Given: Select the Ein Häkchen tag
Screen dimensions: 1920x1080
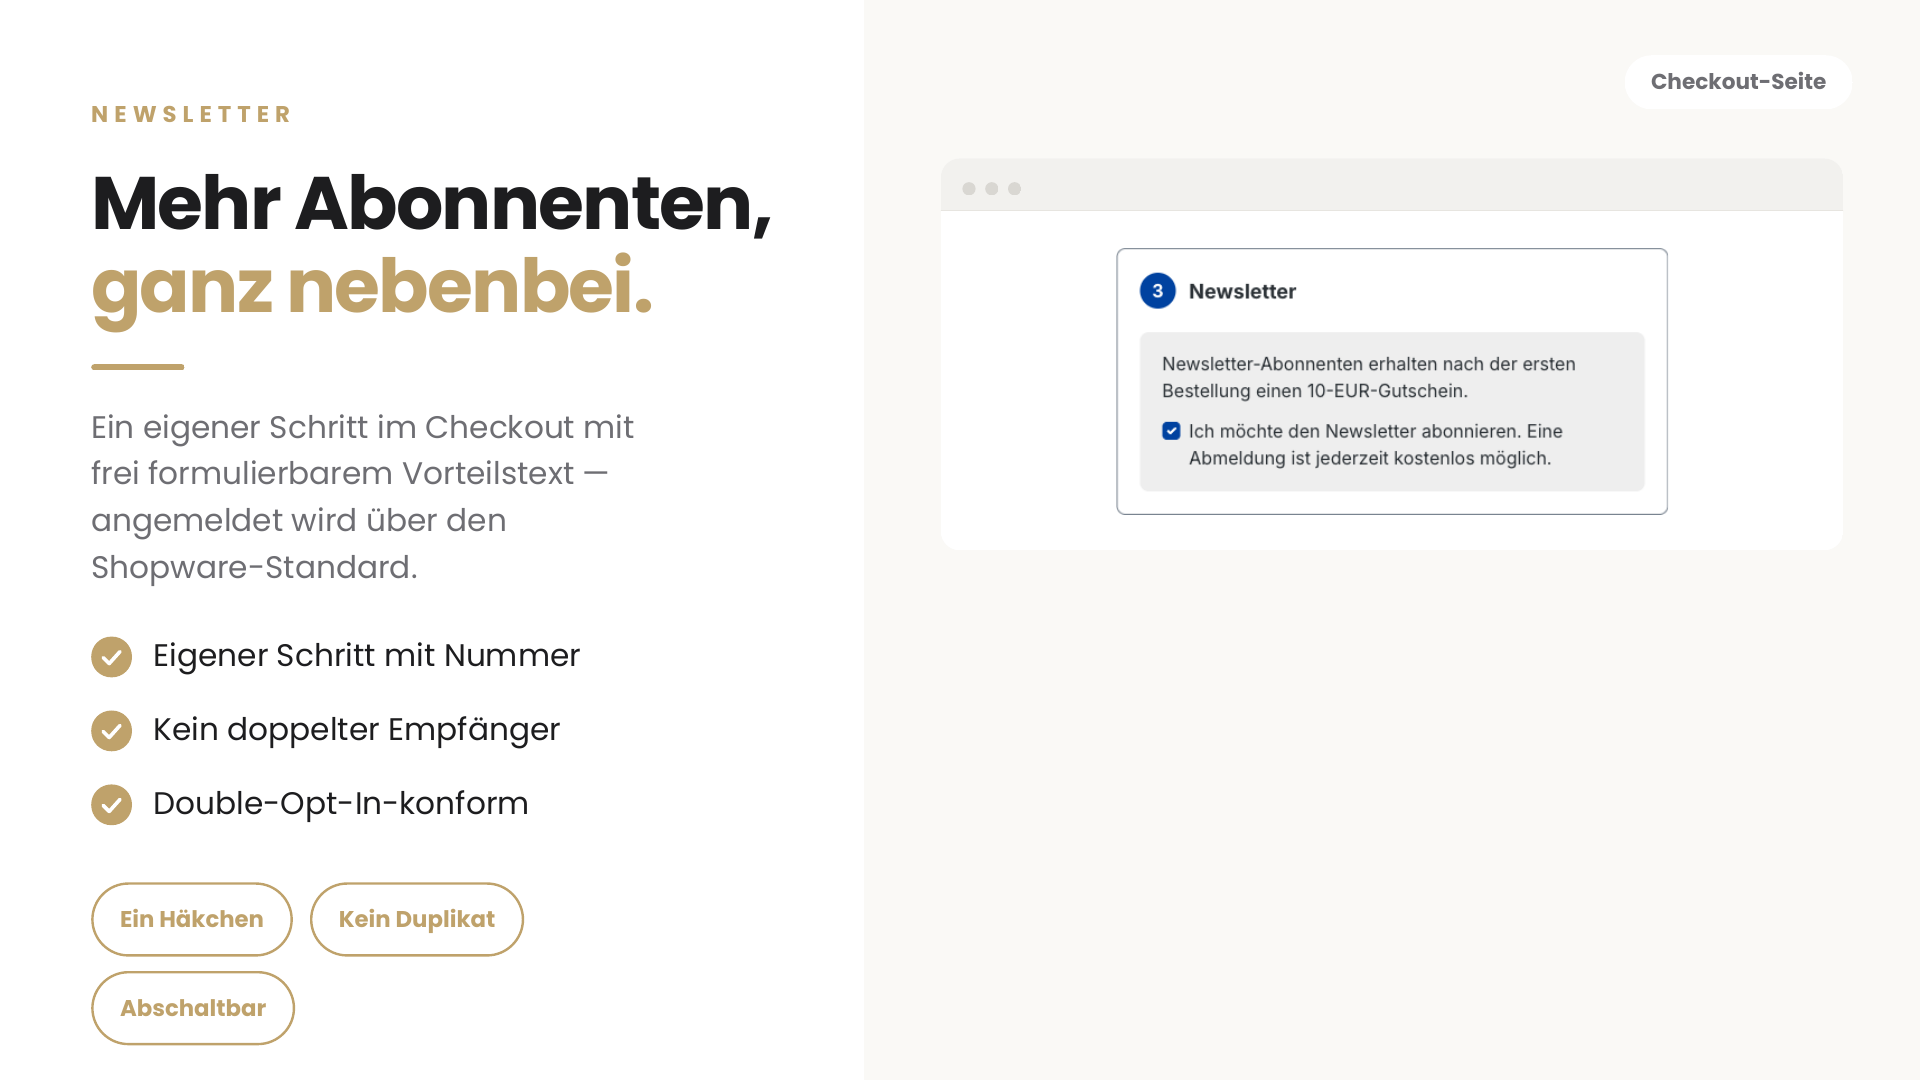Looking at the screenshot, I should [x=192, y=919].
